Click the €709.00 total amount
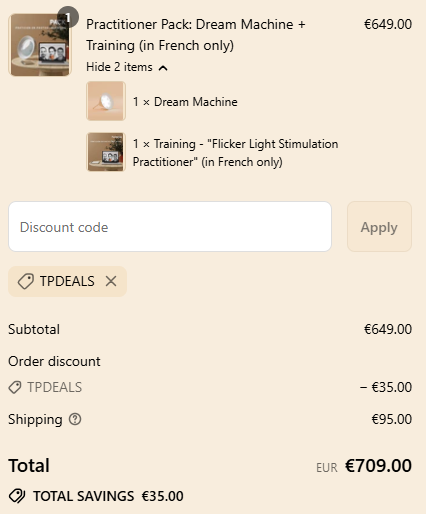426x514 pixels. click(x=378, y=466)
